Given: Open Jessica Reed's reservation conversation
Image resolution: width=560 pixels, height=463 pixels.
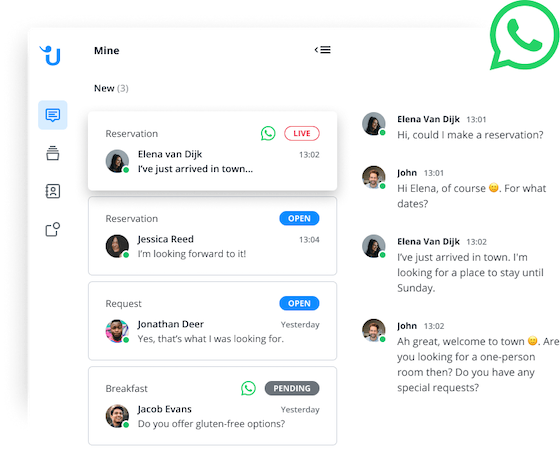Looking at the screenshot, I should click(x=212, y=236).
